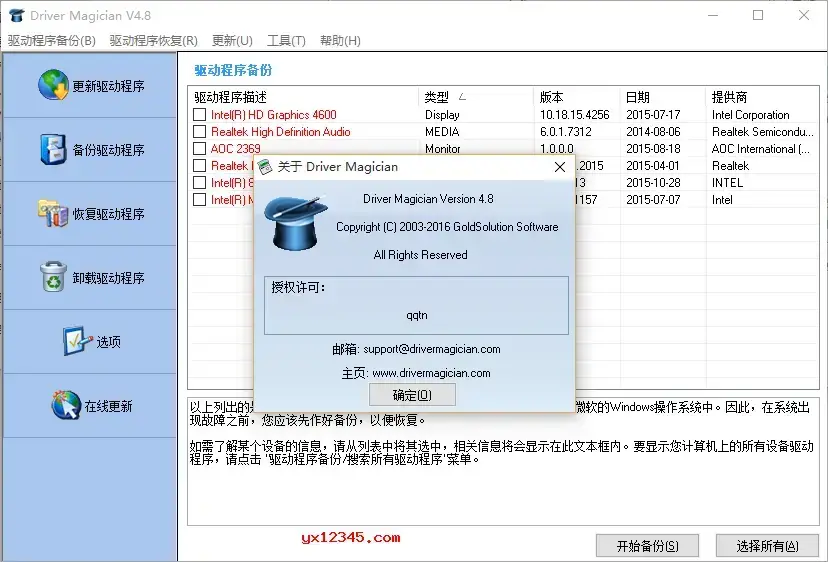Select the 选项 sidebar label
This screenshot has height=562, width=828.
108,342
